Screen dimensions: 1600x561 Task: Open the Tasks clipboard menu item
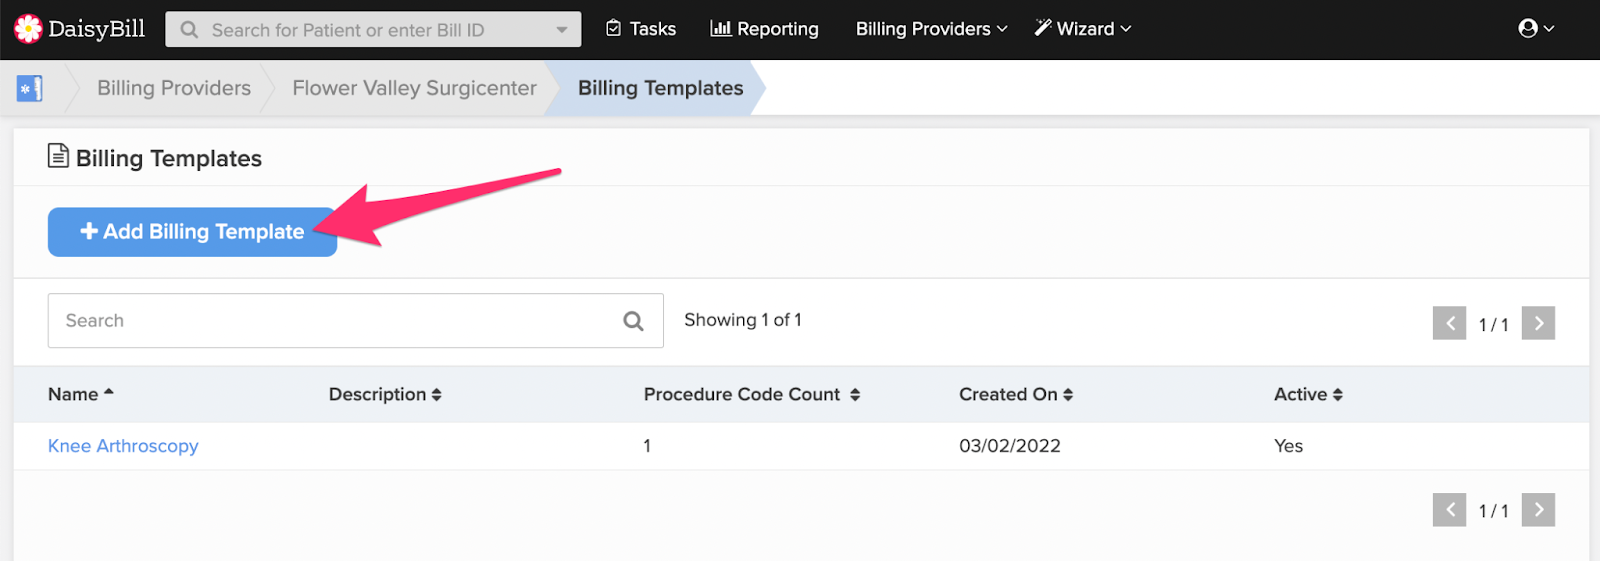pos(641,29)
